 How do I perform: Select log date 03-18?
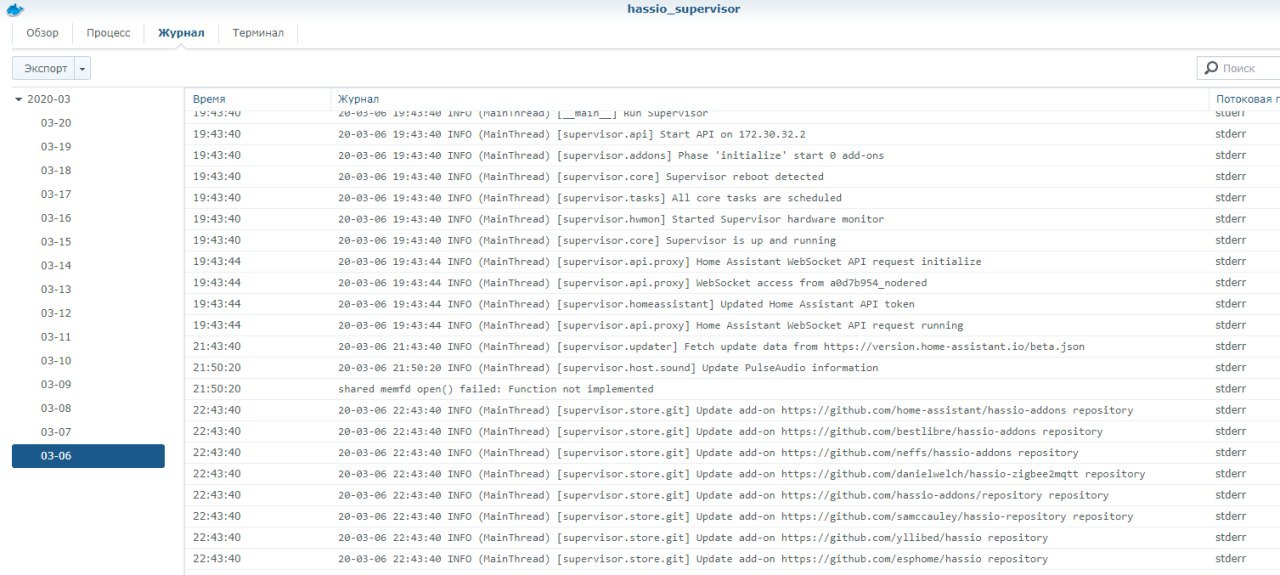tap(56, 171)
